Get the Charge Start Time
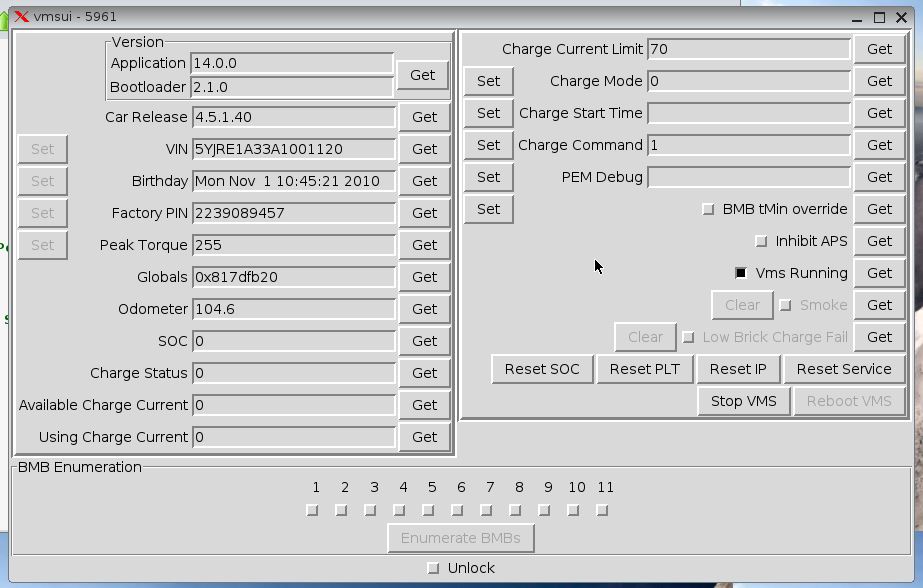This screenshot has width=923, height=588. 879,113
